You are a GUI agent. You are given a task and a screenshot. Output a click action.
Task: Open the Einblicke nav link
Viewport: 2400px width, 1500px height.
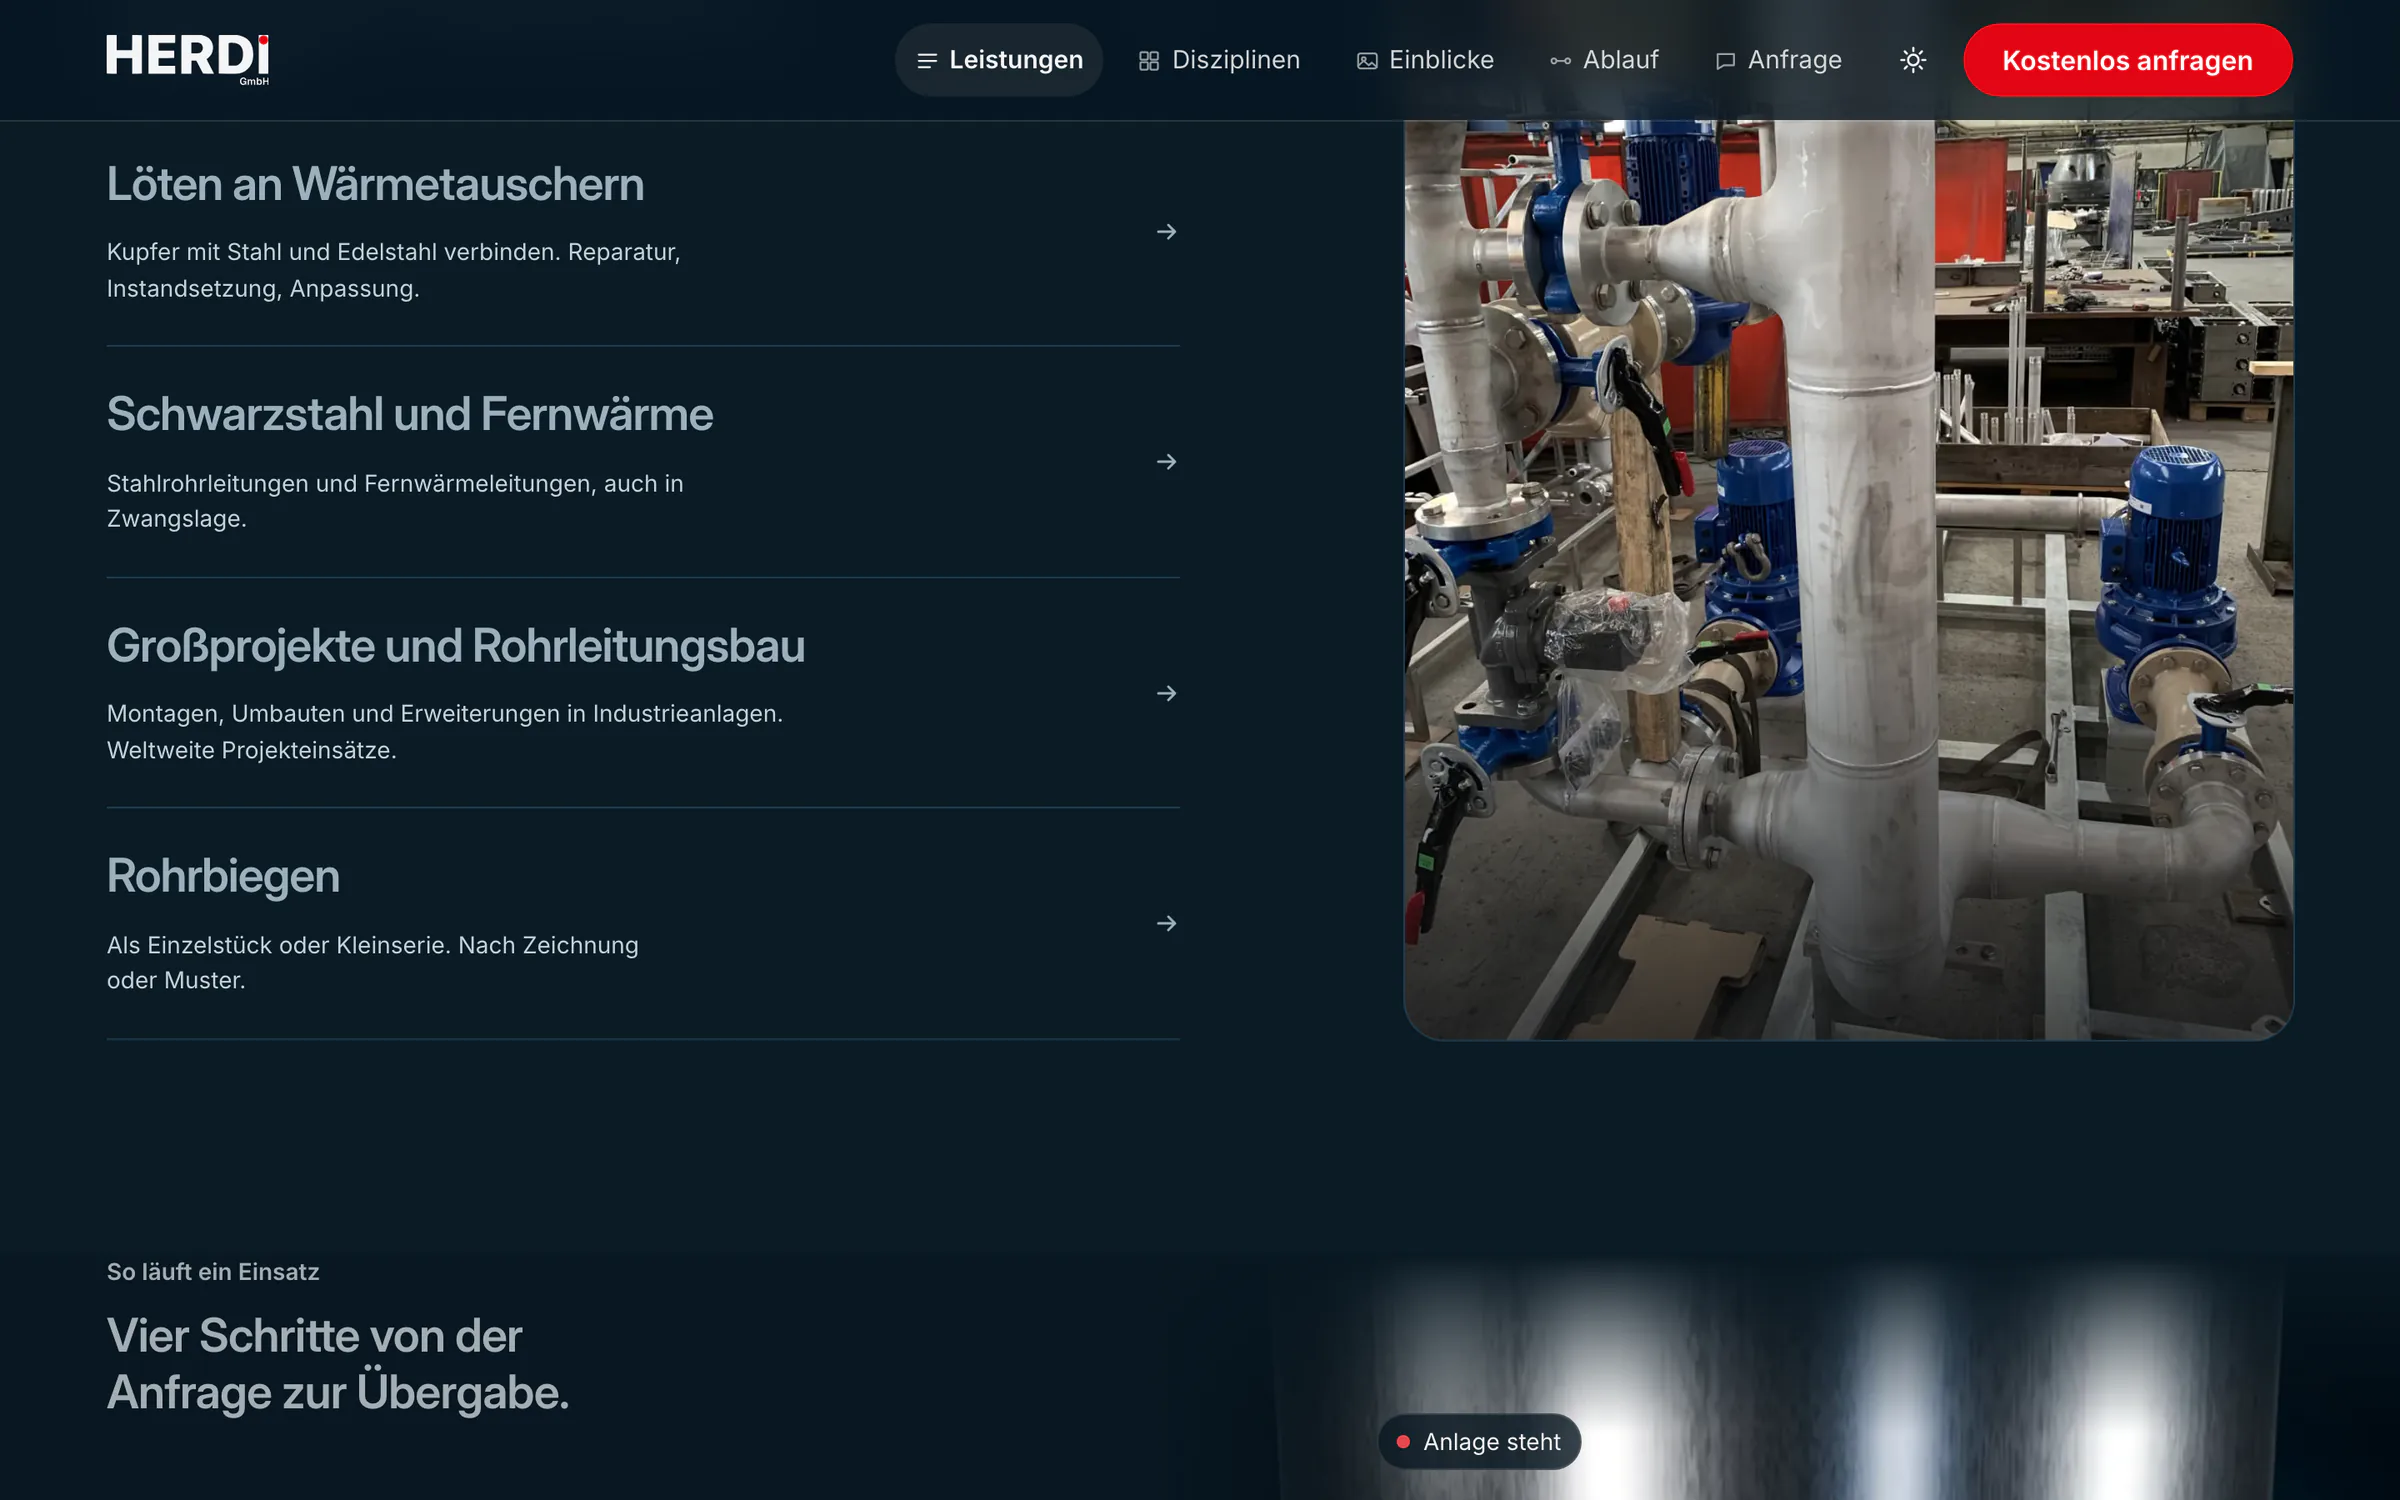click(x=1425, y=60)
